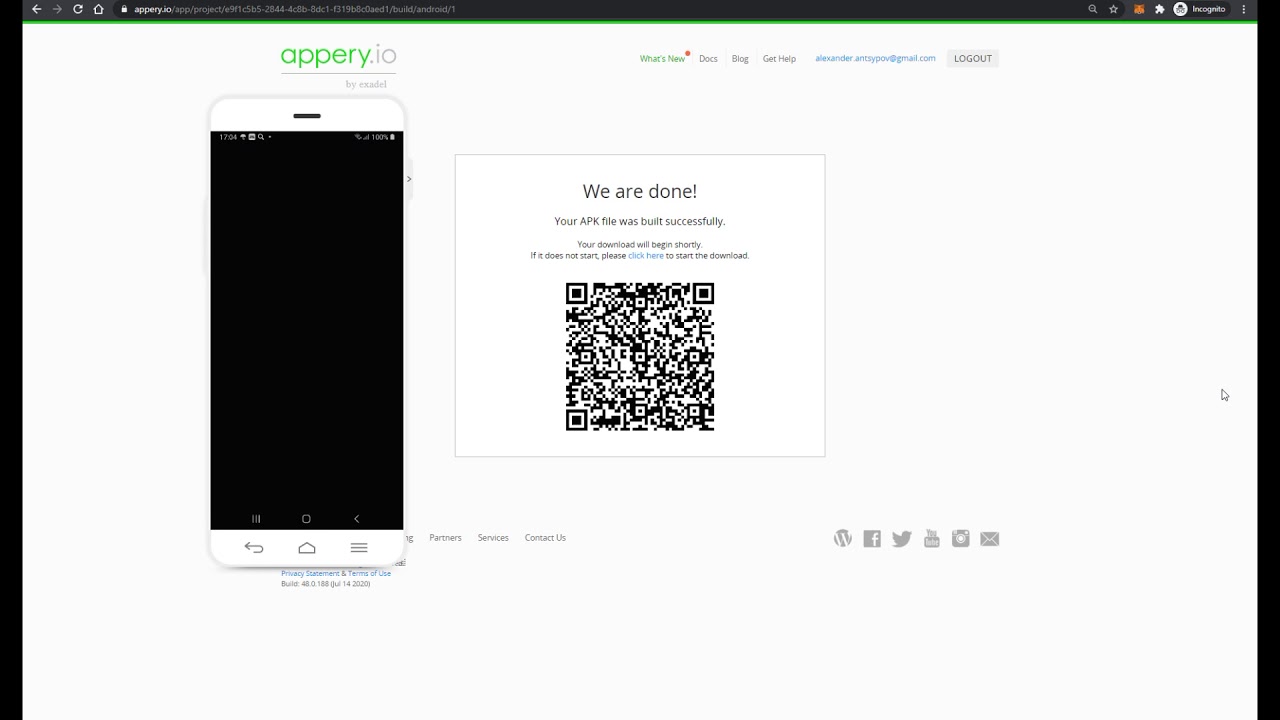Screen dimensions: 1280x720
Task: Go back in the browser
Action: pyautogui.click(x=37, y=9)
